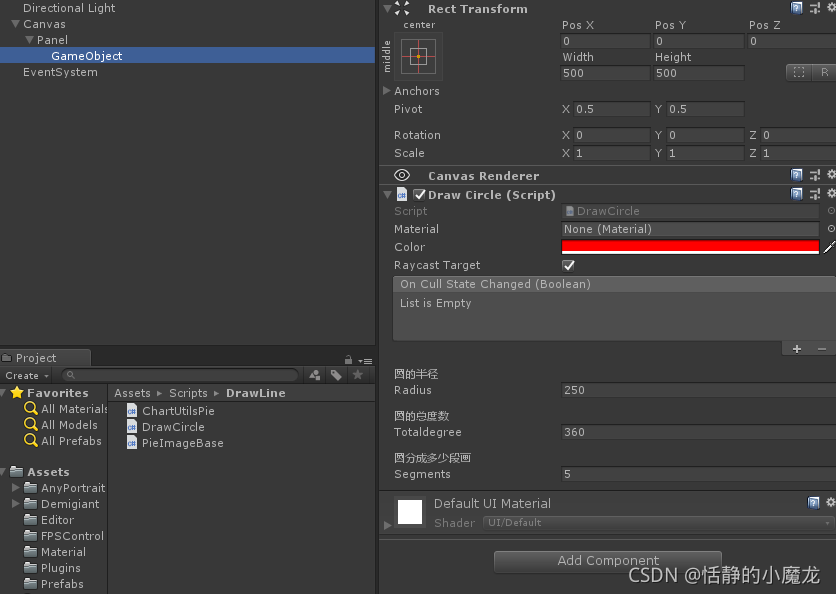Collapse Favorites section
This screenshot has height=594, width=836.
(x=3, y=393)
